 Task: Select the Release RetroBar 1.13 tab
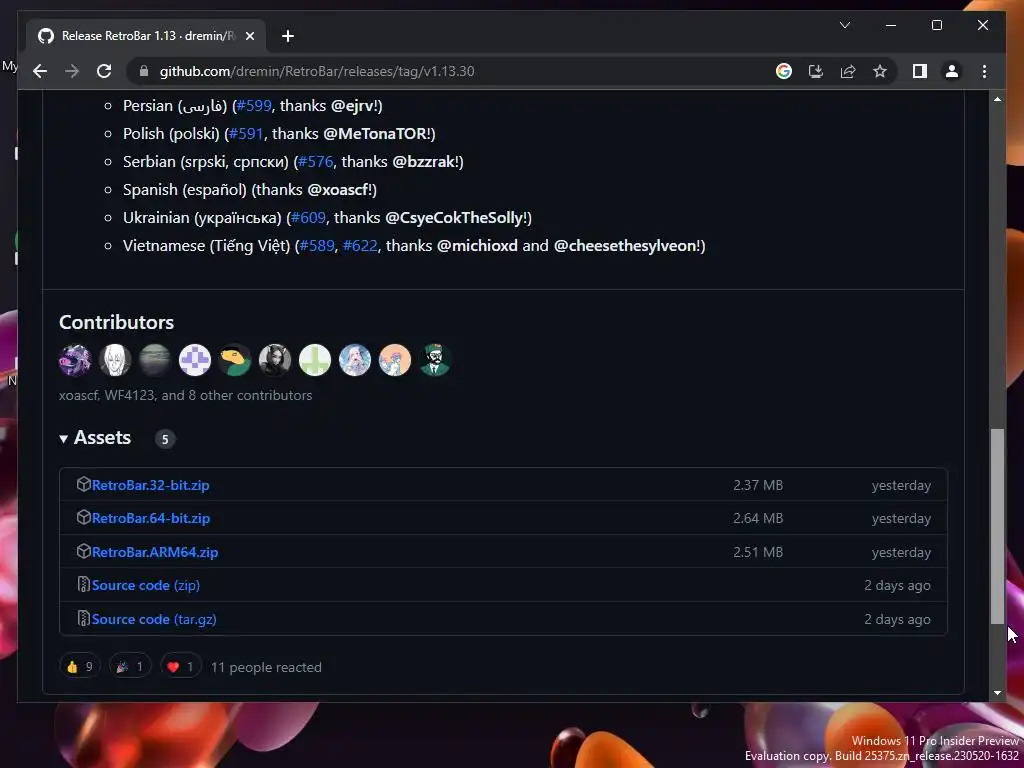[146, 36]
